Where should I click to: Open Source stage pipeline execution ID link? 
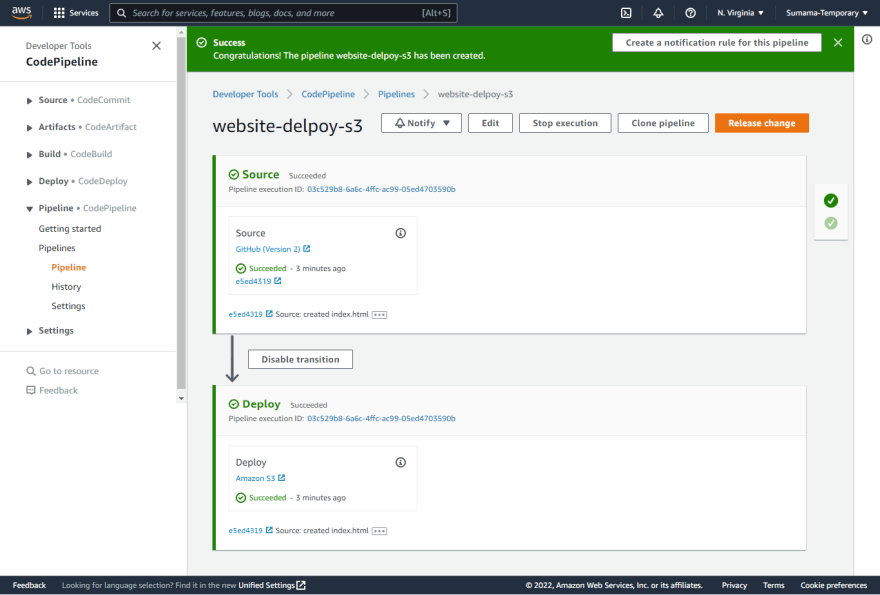[381, 189]
